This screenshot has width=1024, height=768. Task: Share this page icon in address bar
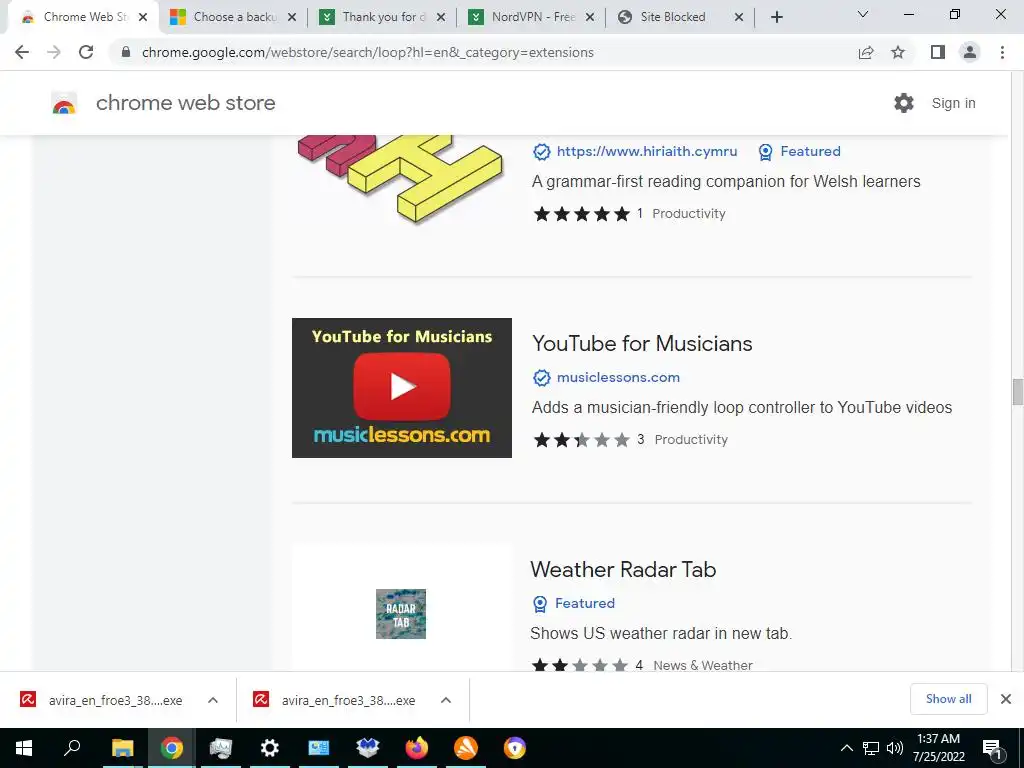[866, 52]
